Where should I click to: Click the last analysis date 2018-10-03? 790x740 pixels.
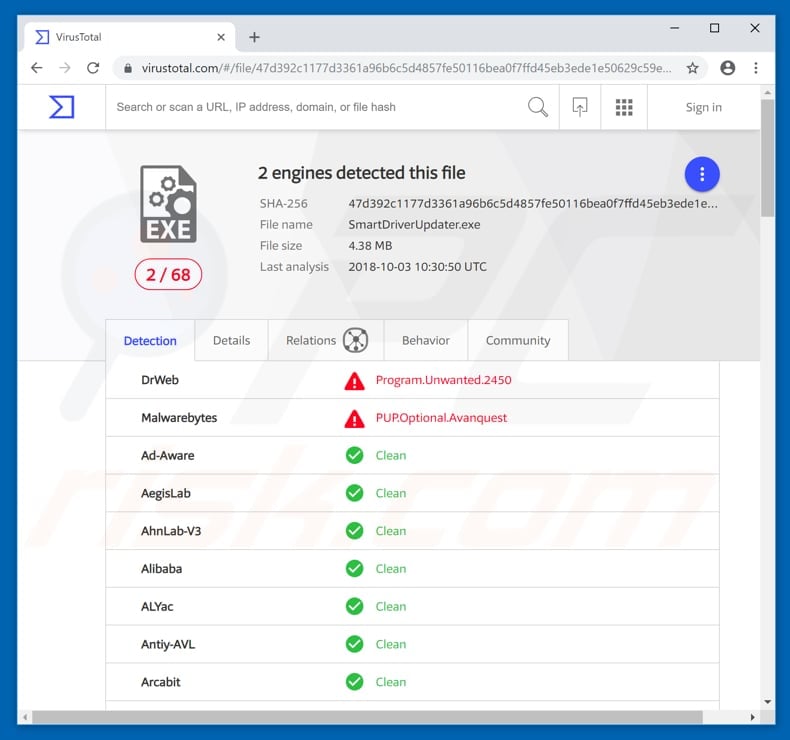tap(417, 267)
